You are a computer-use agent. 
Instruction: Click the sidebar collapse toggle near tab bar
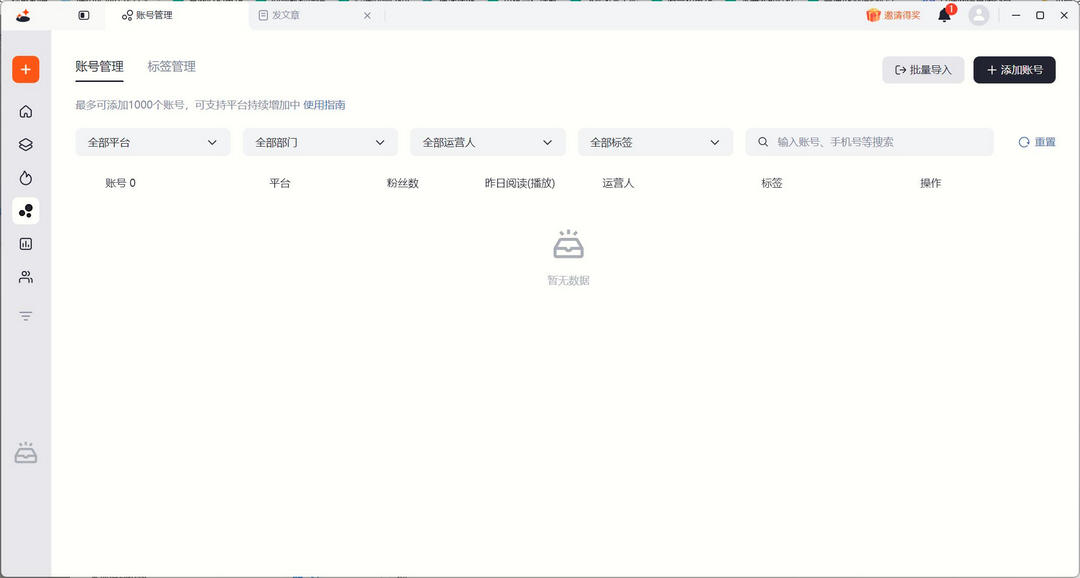tap(83, 15)
